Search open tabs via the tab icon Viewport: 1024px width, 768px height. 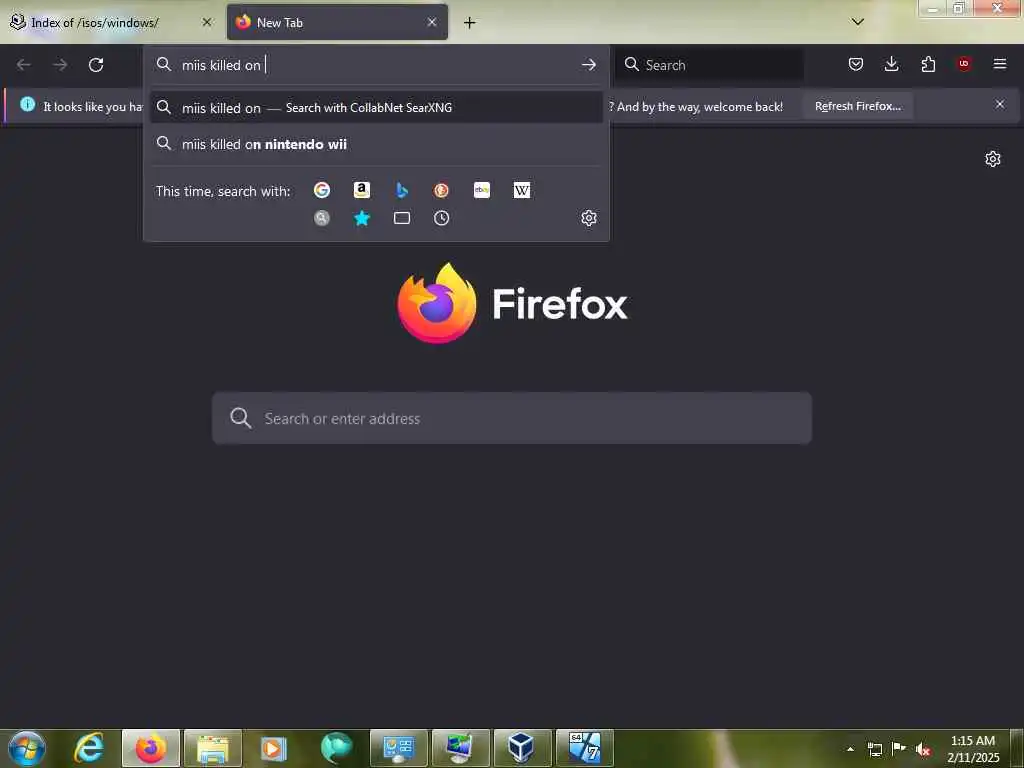pos(402,218)
